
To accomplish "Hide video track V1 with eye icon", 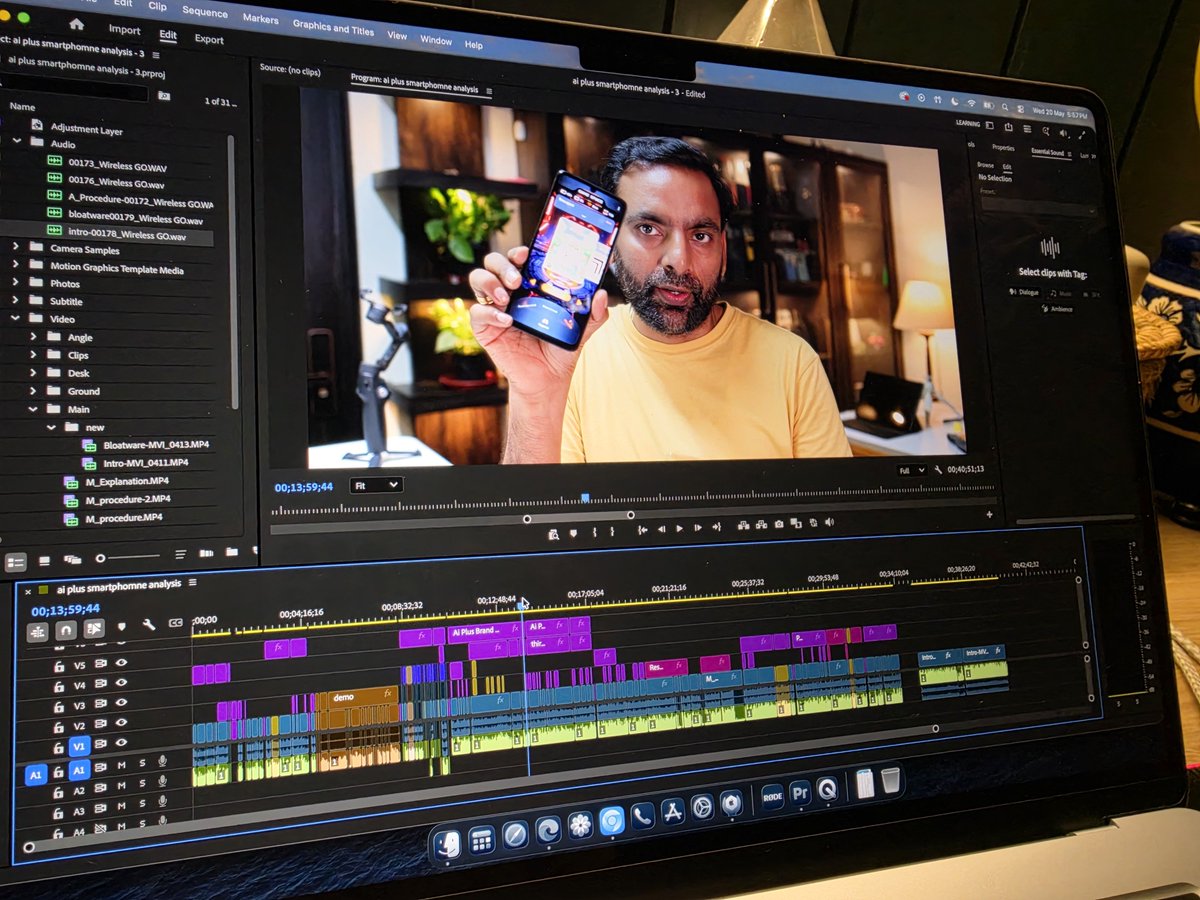I will (120, 743).
